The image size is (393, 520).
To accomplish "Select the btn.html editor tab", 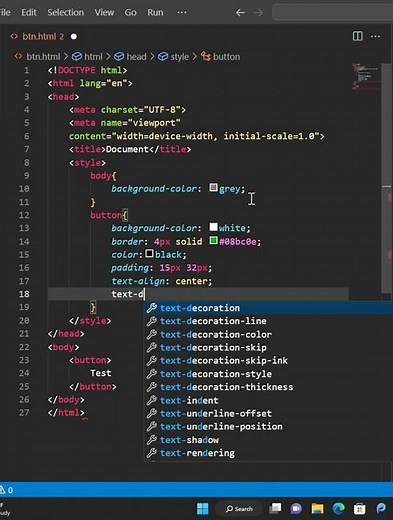I will 43,36.
